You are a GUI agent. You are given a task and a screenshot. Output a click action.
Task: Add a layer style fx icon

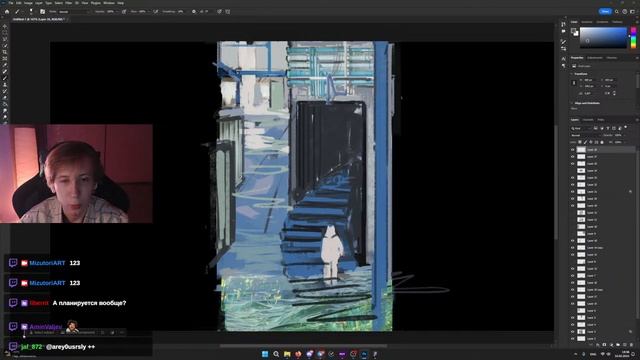pyautogui.click(x=598, y=344)
